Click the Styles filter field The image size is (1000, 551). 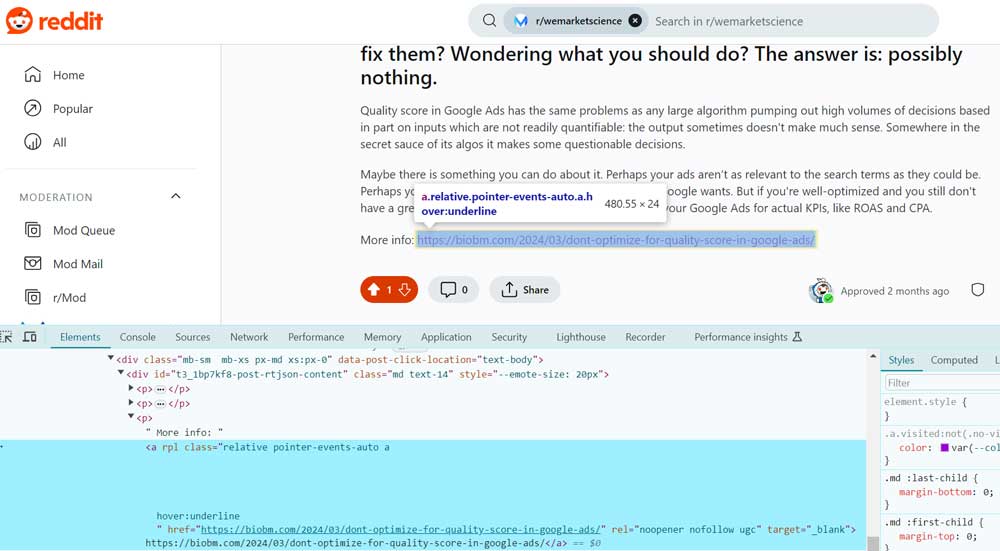tap(940, 383)
